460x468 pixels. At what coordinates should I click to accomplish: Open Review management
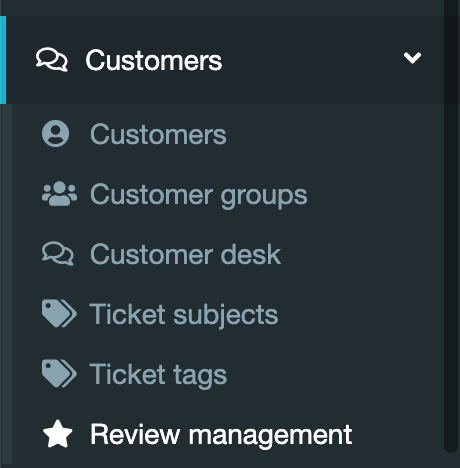221,434
